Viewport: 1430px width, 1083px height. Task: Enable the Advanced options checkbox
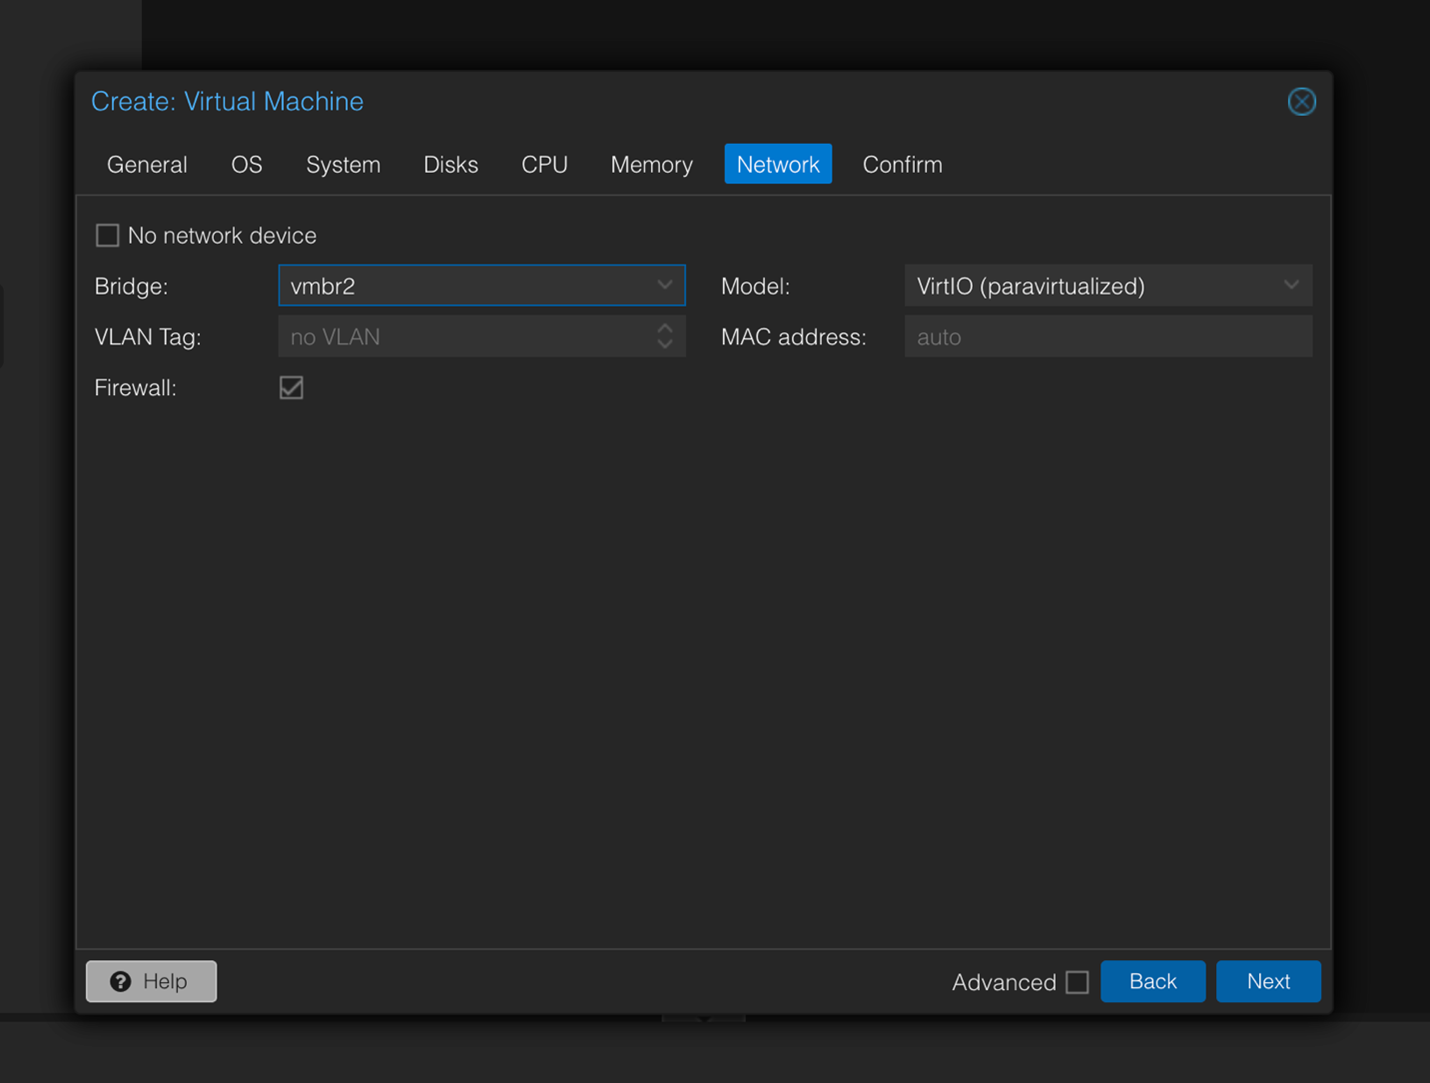[x=1077, y=982]
